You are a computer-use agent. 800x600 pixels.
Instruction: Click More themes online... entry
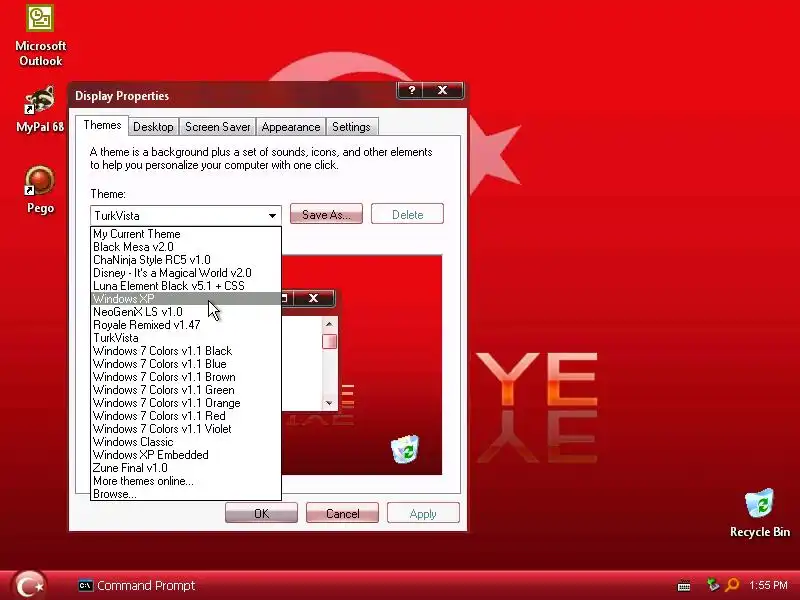[186, 481]
